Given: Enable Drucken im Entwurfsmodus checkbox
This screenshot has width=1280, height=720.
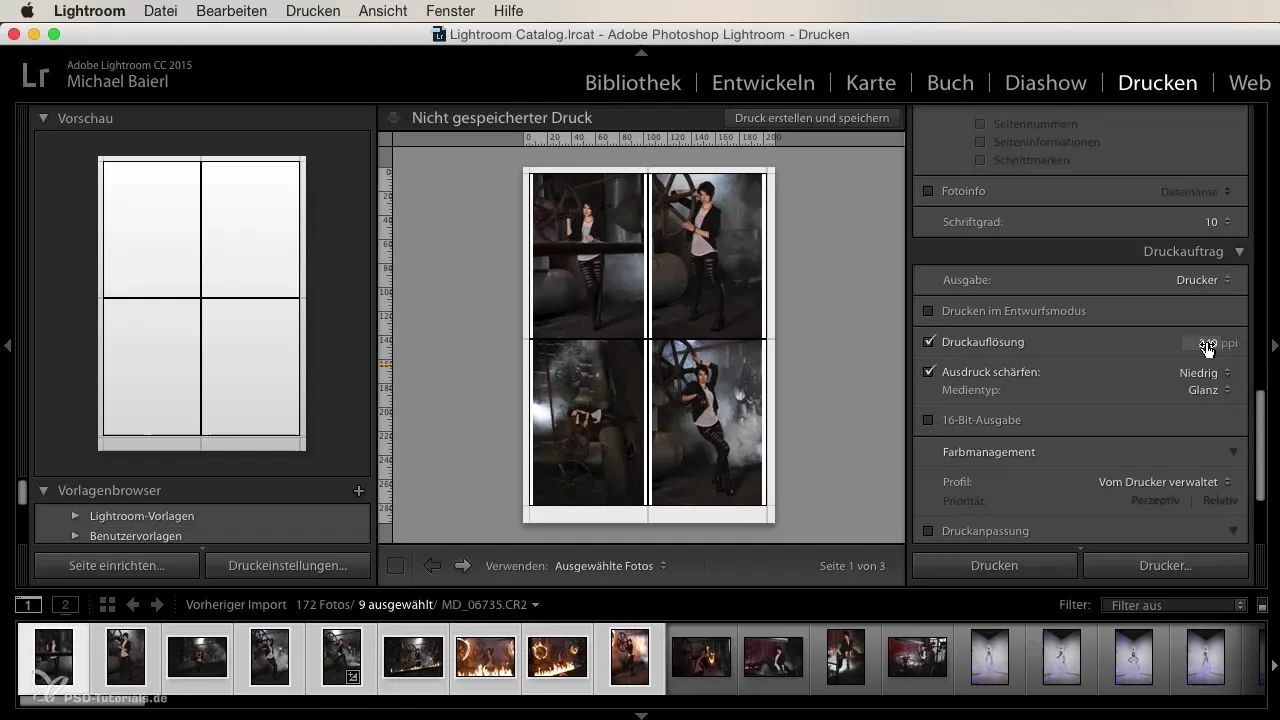Looking at the screenshot, I should (928, 311).
